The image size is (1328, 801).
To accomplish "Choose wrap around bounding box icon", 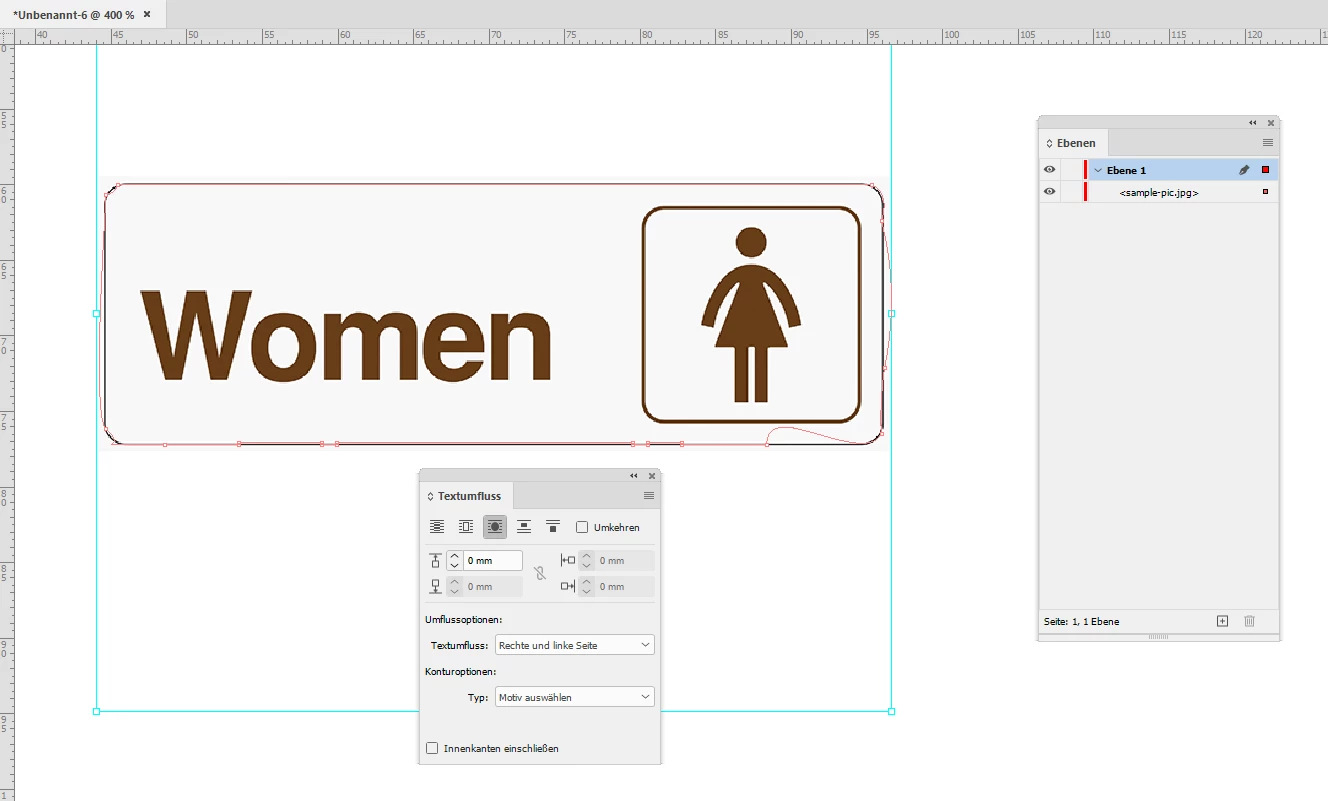I will [466, 527].
